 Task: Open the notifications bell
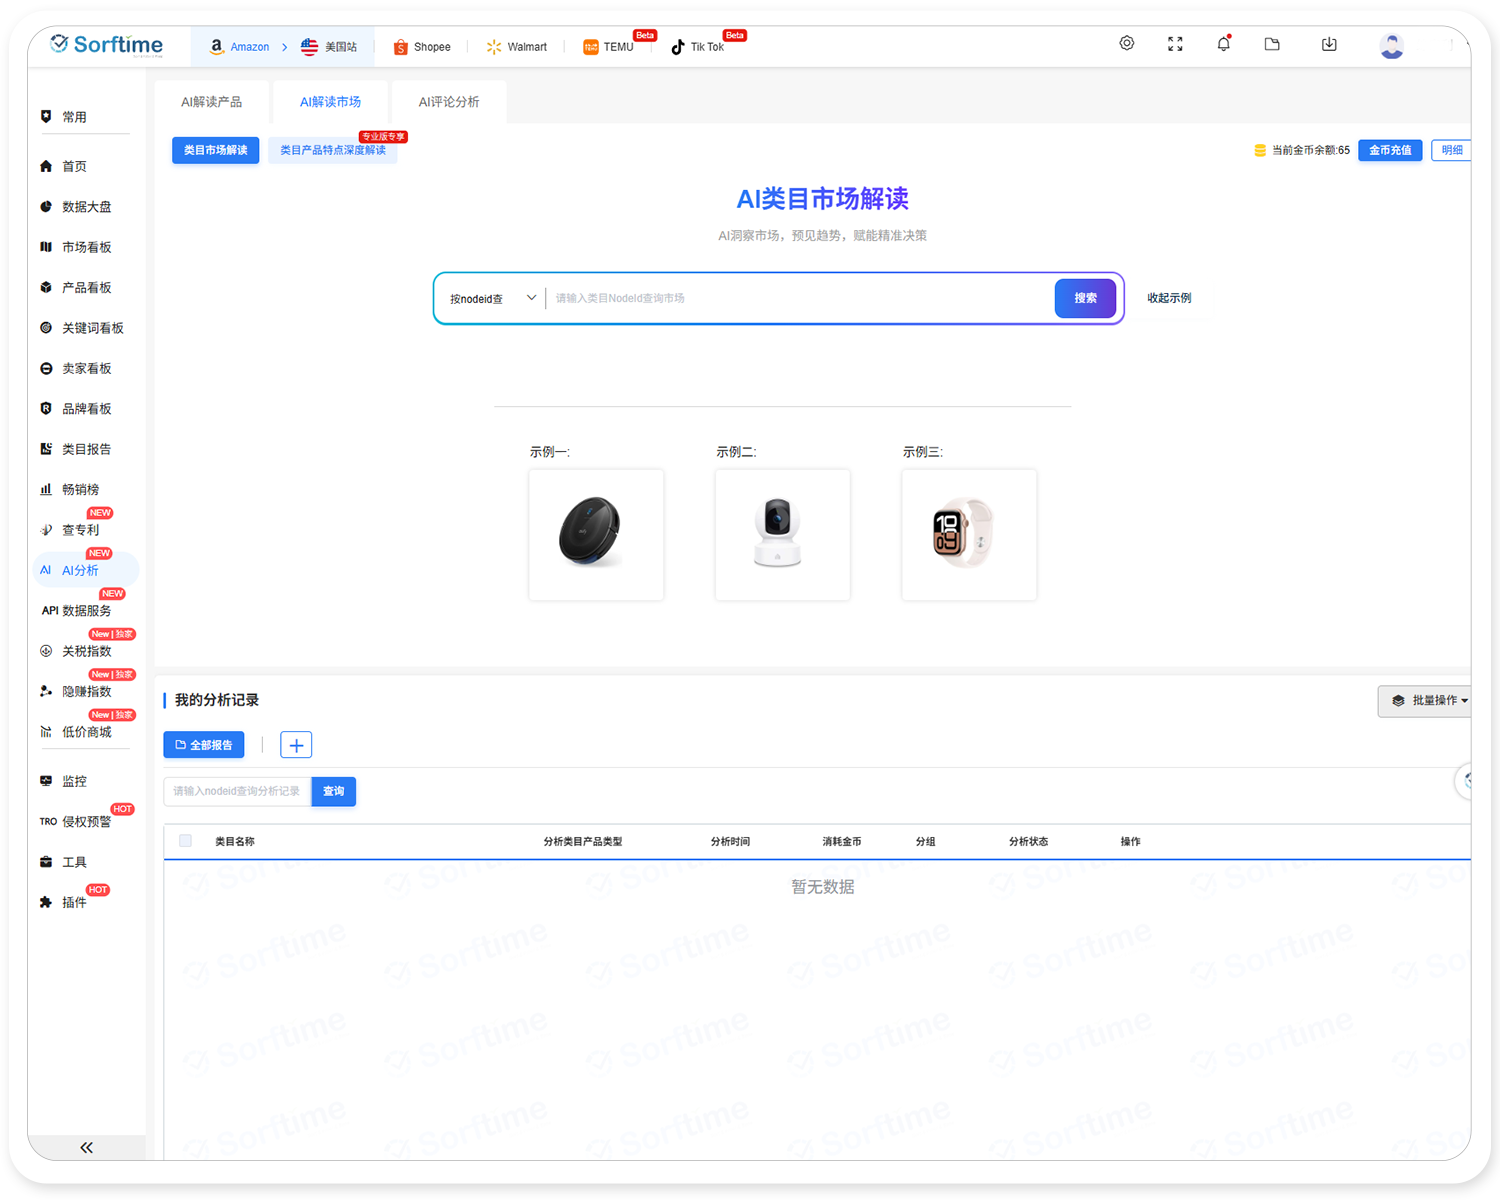point(1223,44)
